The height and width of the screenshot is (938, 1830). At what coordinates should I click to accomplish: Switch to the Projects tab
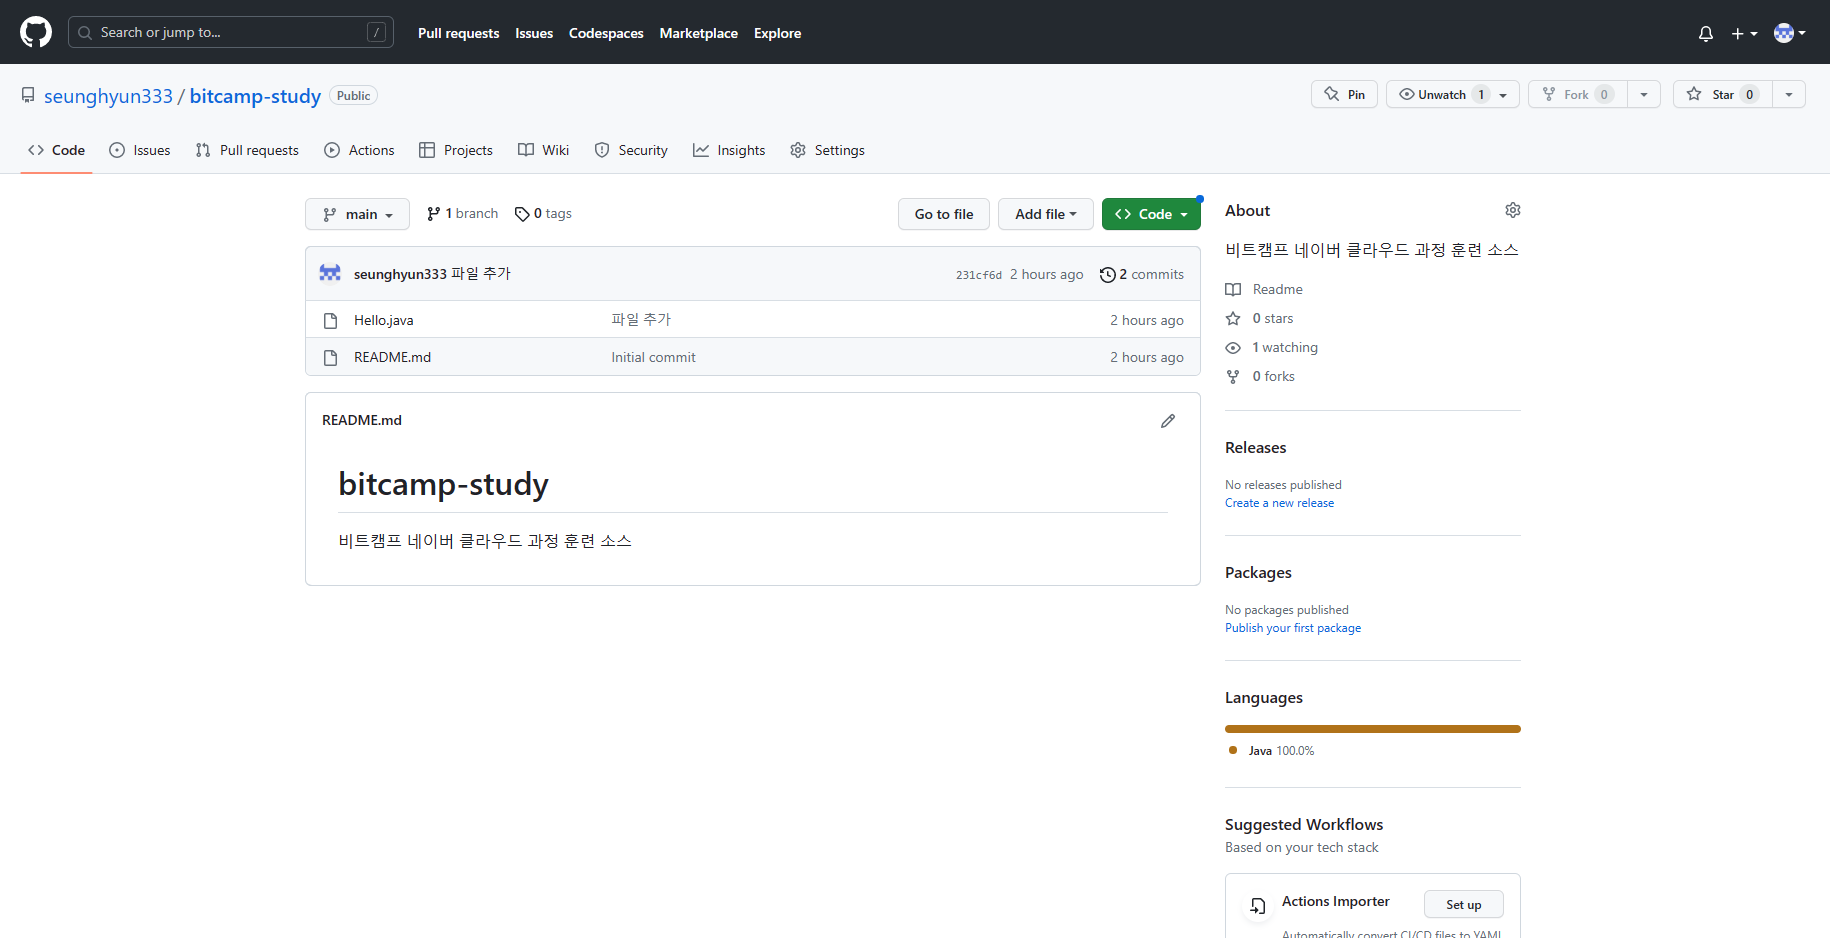click(x=456, y=150)
